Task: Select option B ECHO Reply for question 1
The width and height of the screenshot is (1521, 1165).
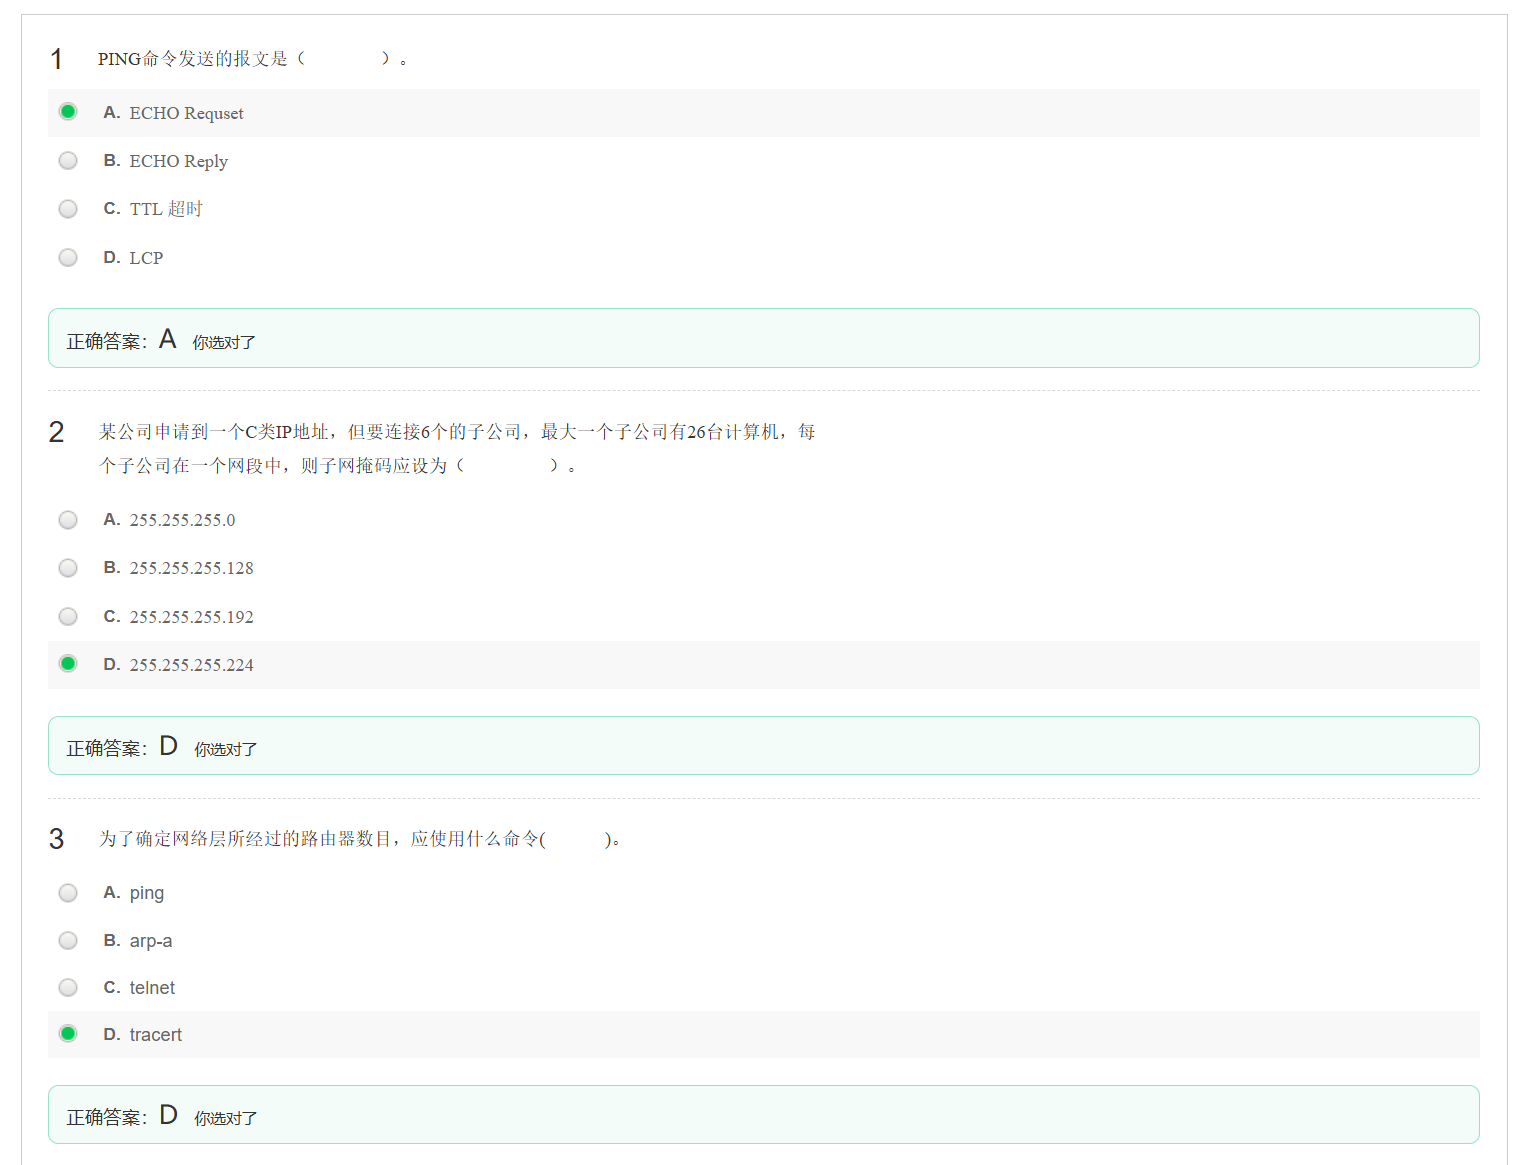Action: click(x=67, y=160)
